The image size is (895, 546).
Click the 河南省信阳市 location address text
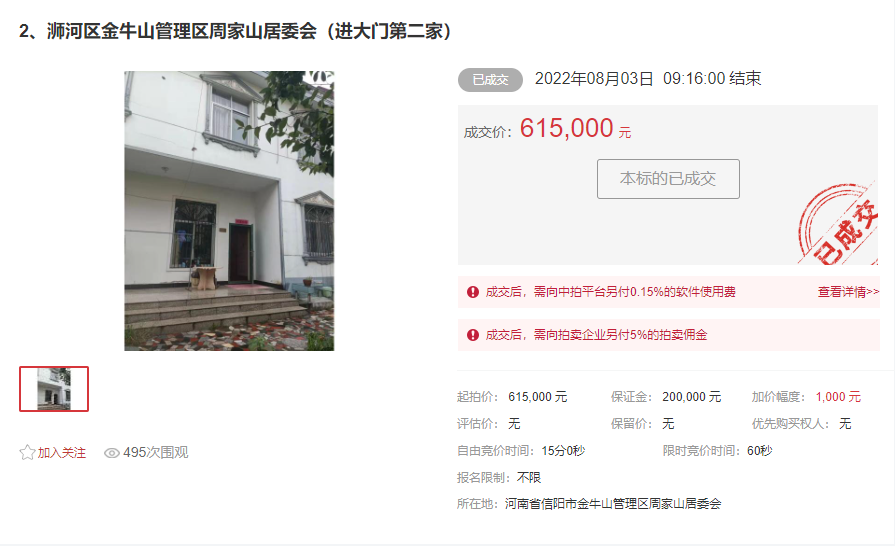[612, 504]
